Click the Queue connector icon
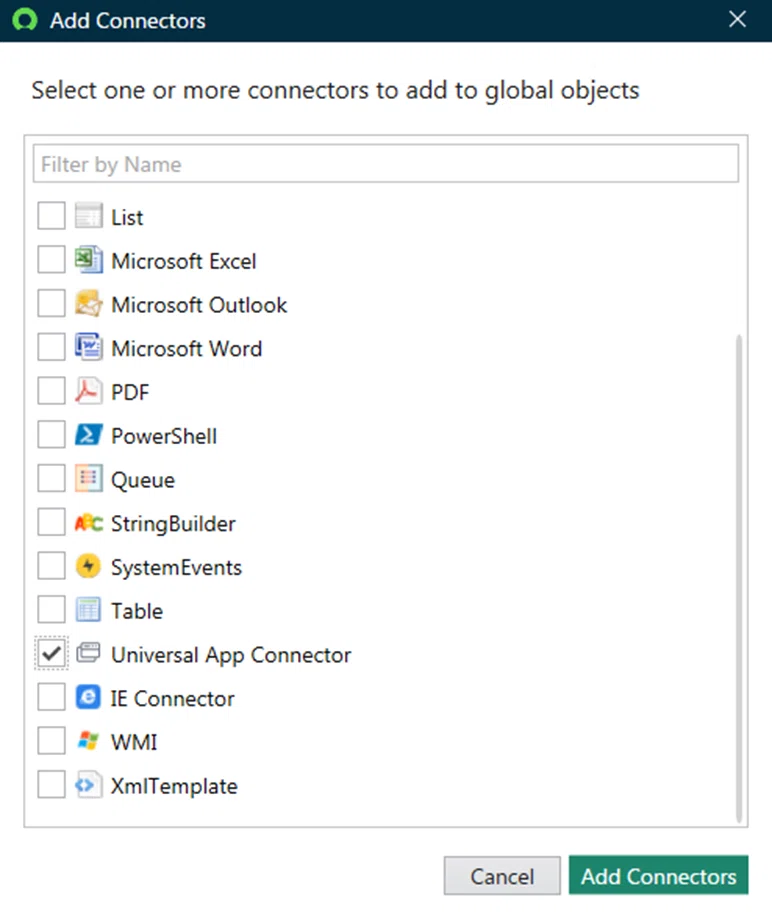 point(89,478)
